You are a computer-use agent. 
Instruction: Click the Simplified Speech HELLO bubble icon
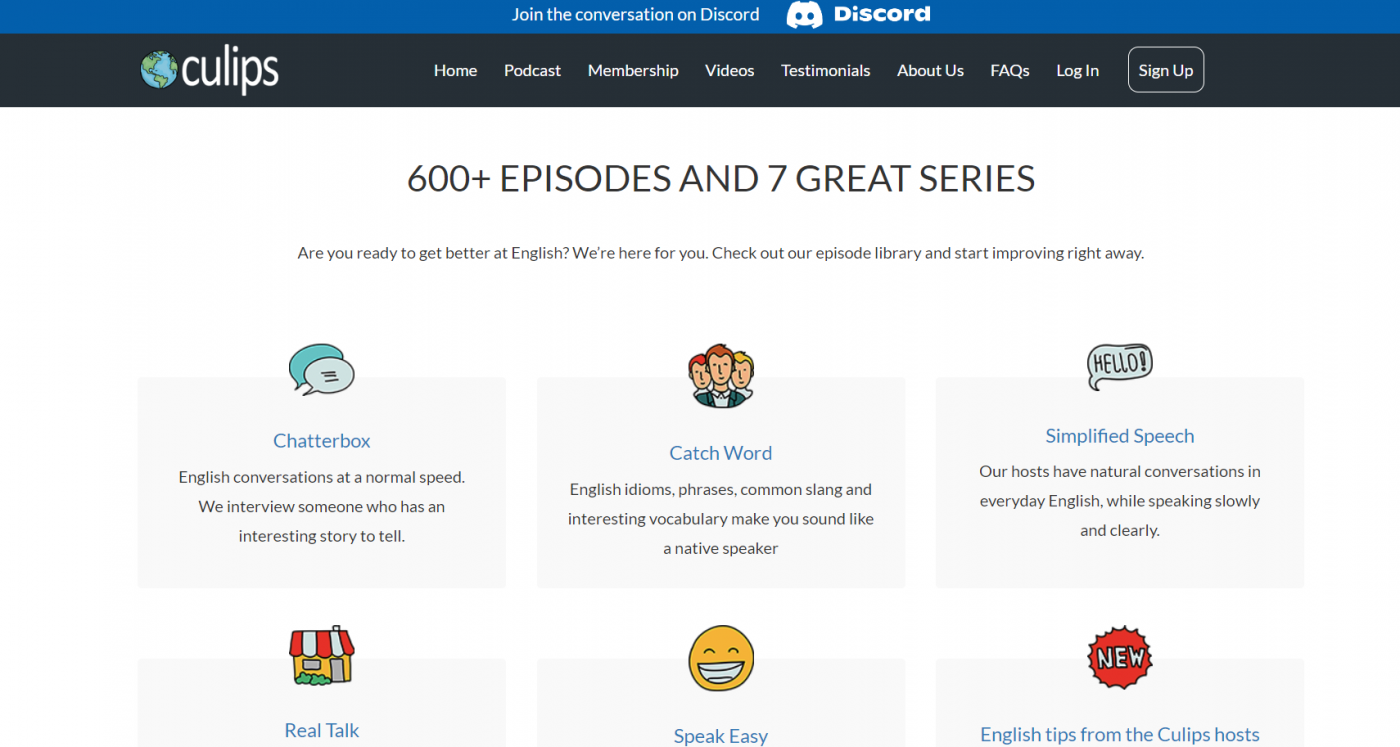(x=1119, y=366)
